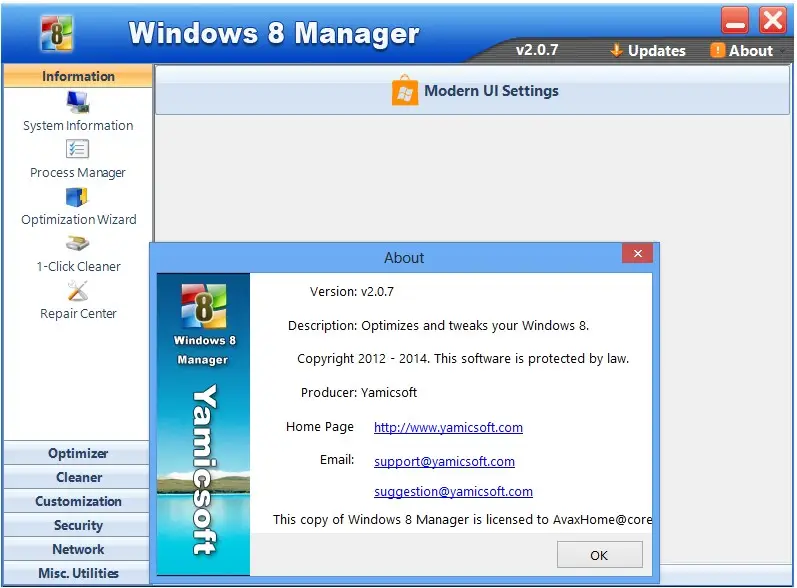
Task: Open the Security section
Action: (x=77, y=525)
